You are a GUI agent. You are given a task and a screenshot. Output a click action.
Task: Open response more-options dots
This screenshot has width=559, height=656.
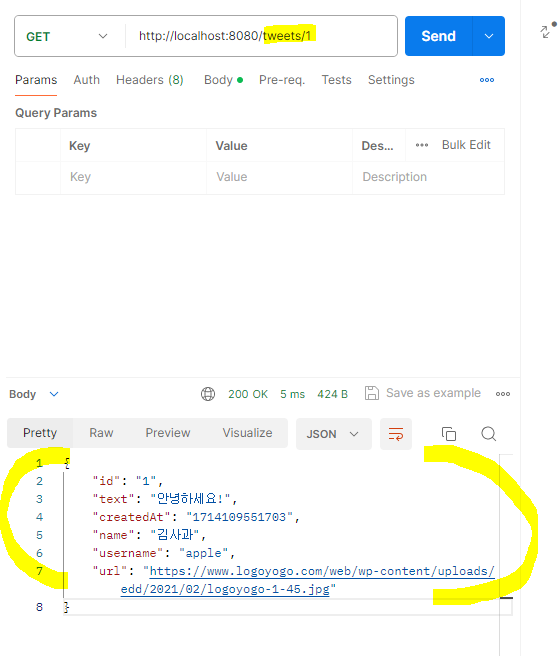[503, 394]
